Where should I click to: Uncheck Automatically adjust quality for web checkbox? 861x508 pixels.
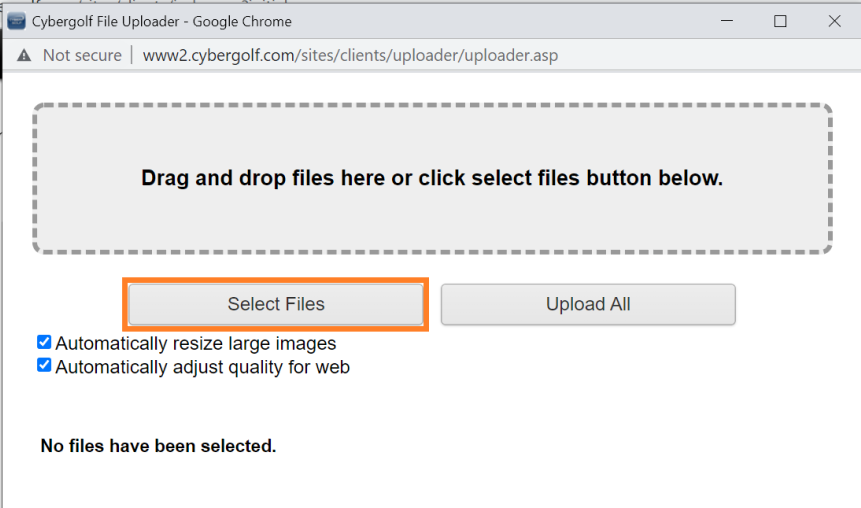tap(44, 365)
